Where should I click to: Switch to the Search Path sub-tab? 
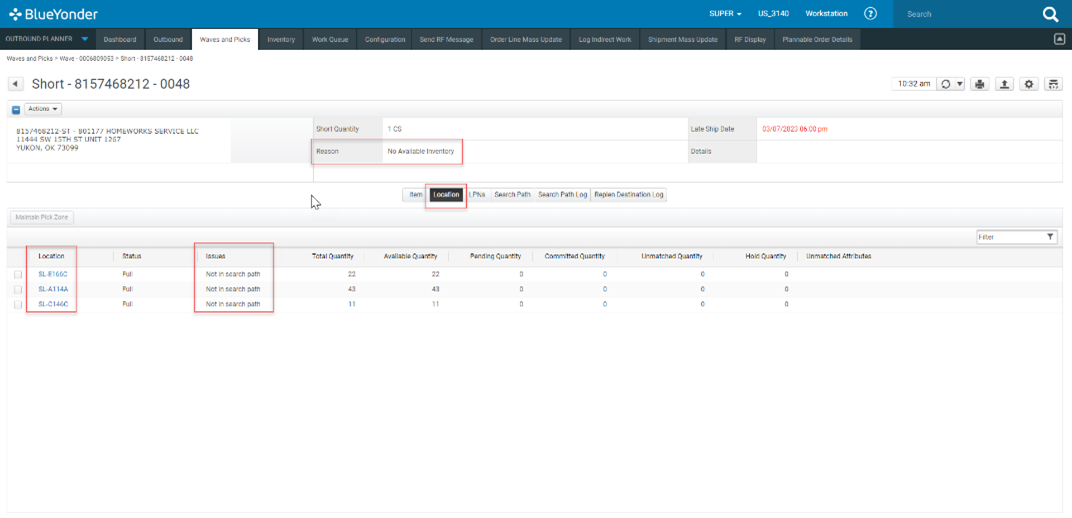pyautogui.click(x=512, y=195)
